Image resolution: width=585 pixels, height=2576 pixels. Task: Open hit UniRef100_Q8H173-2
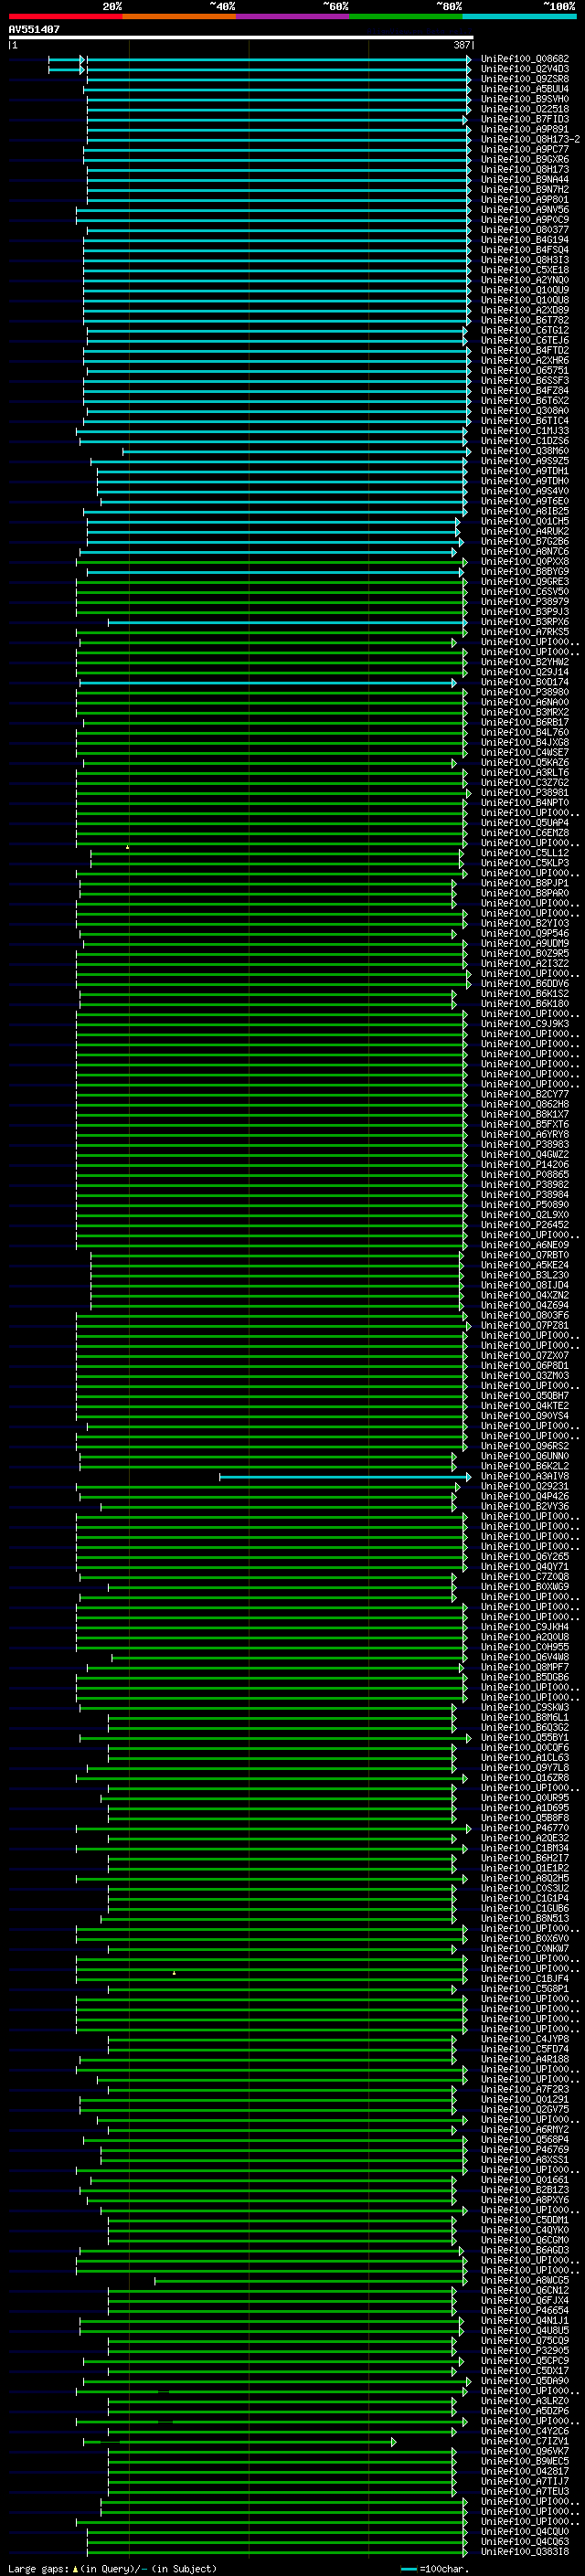click(530, 139)
